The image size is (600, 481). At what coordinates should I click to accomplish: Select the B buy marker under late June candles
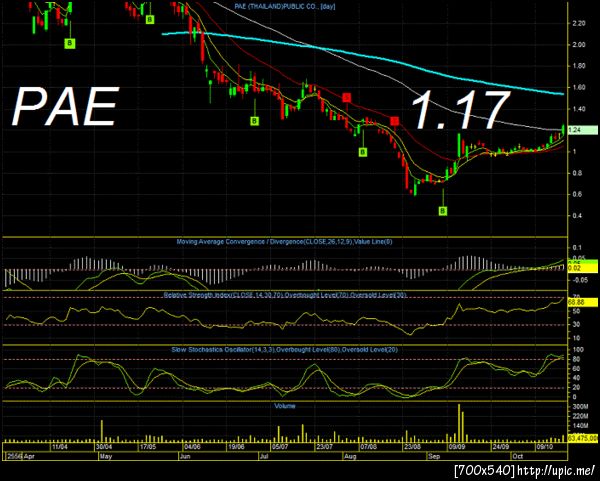coord(254,121)
